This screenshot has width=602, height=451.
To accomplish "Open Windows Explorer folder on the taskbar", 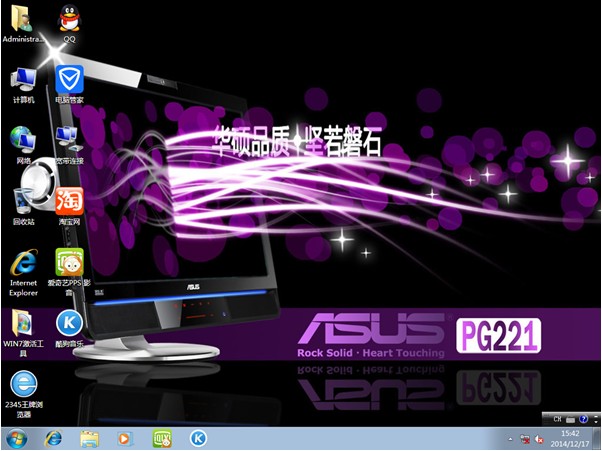I will [89, 439].
